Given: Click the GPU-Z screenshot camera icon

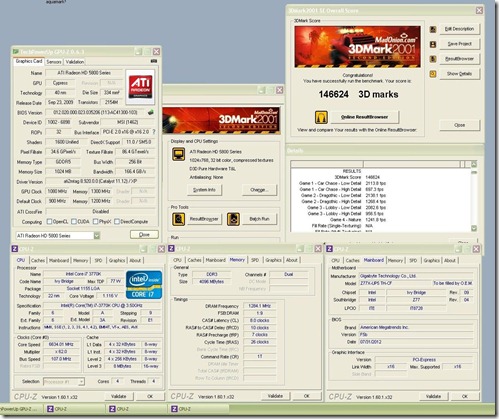Looking at the screenshot, I should [154, 61].
